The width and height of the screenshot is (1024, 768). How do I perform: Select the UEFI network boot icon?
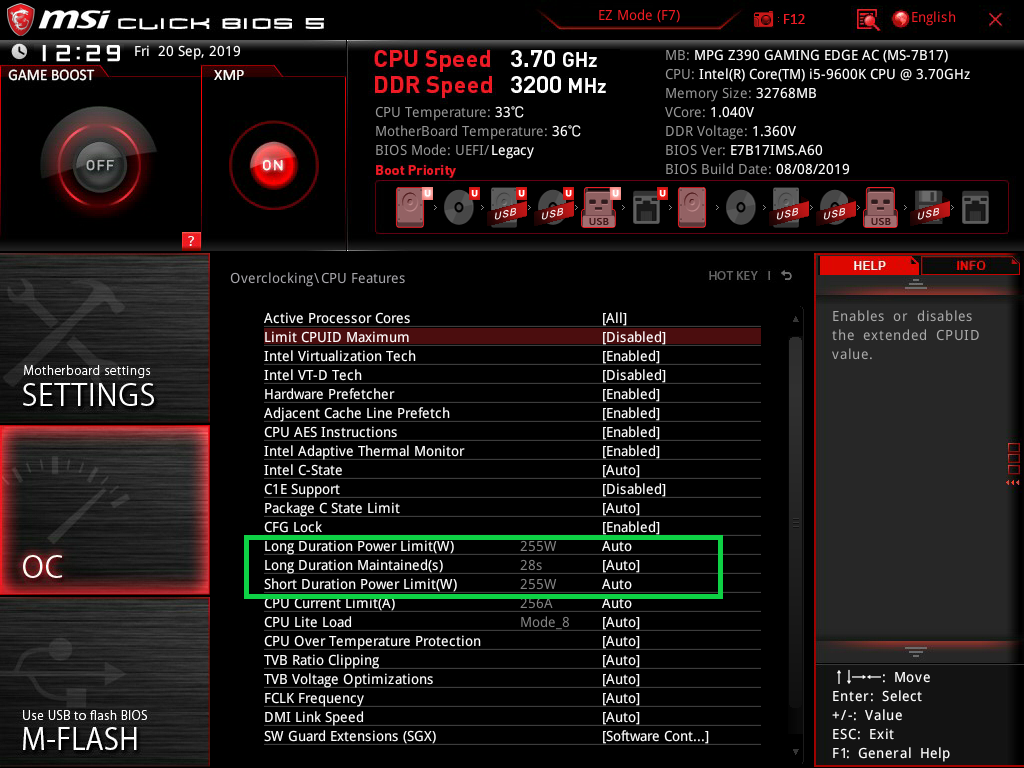tap(648, 207)
